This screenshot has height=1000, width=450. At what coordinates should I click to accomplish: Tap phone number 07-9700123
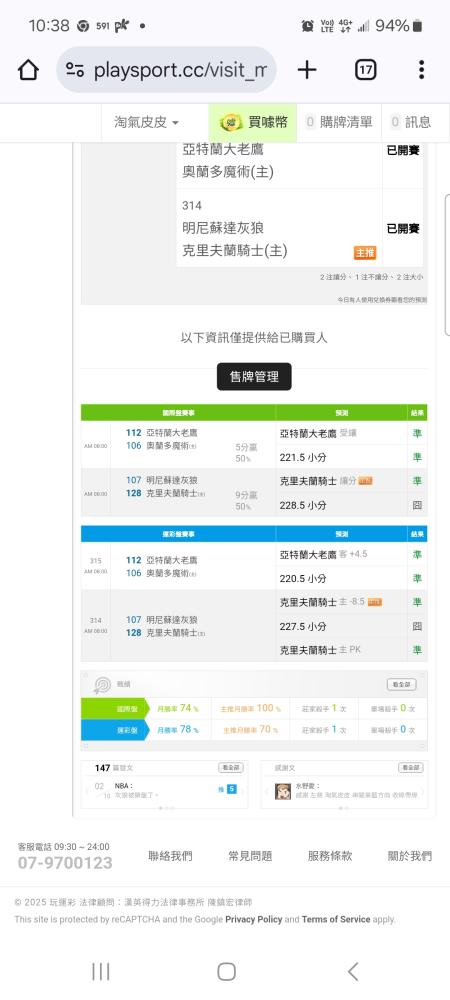tap(65, 864)
